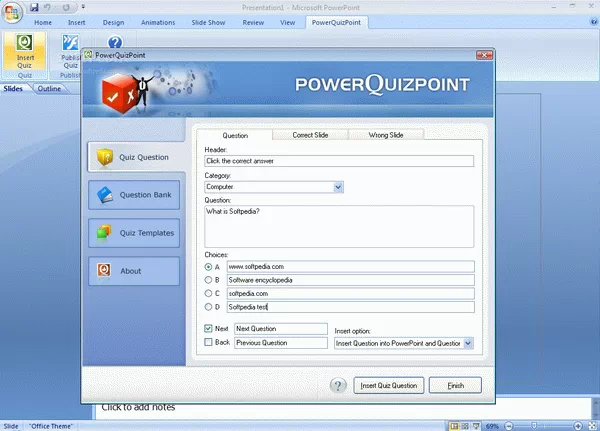Adjust the zoom slider handle
The image size is (600, 431).
[534, 426]
